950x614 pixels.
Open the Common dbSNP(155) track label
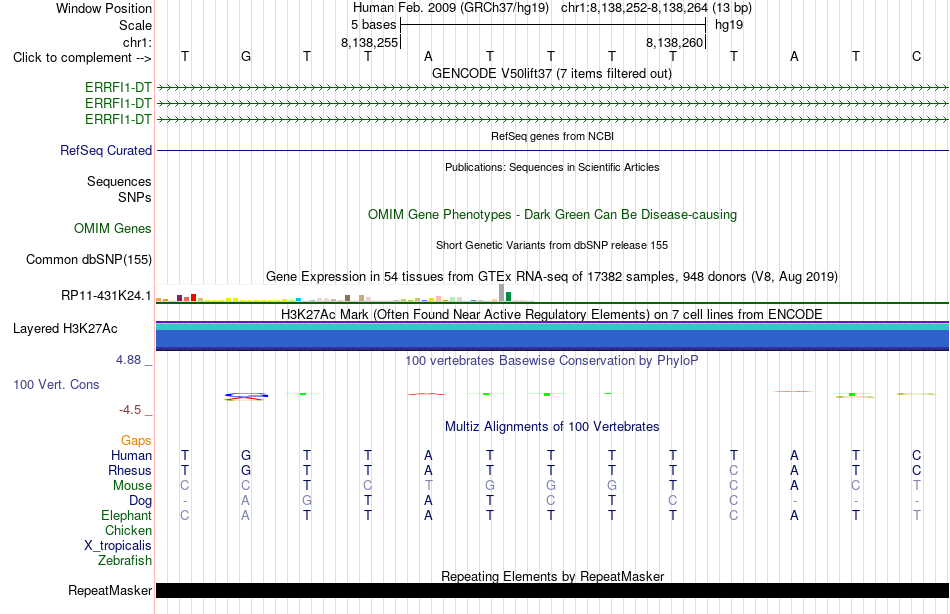click(x=89, y=259)
